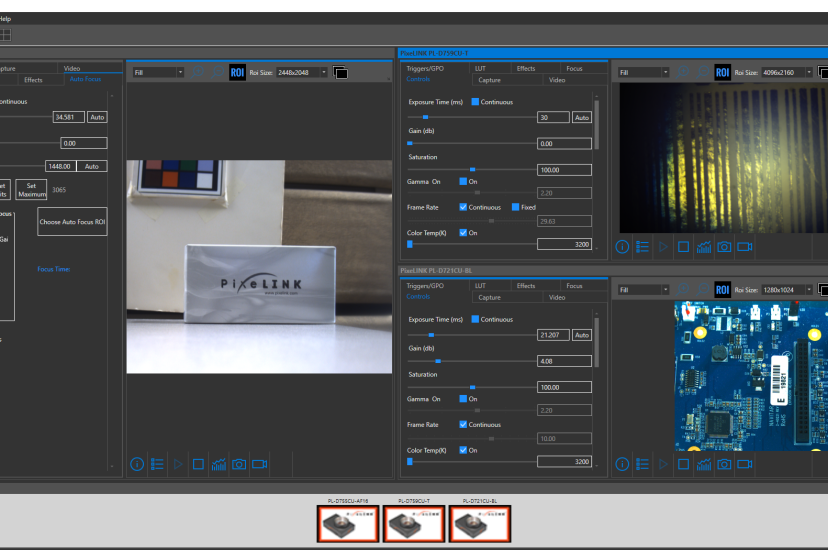
Task: Open feature list icon below yellow striped preview
Action: [x=642, y=246]
